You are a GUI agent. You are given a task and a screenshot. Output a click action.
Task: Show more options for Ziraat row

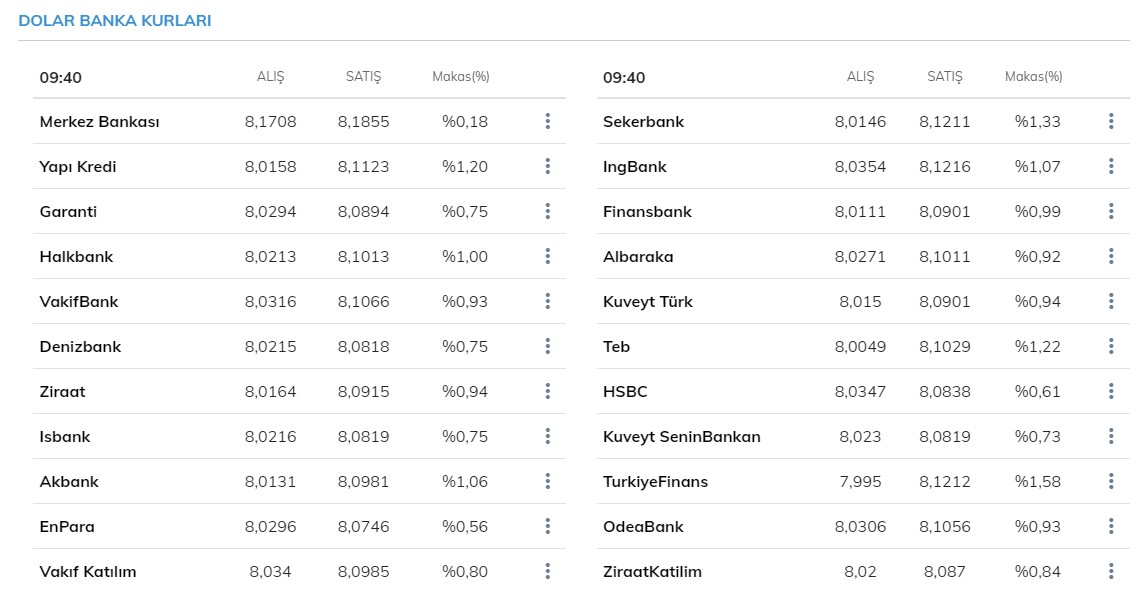pyautogui.click(x=547, y=391)
